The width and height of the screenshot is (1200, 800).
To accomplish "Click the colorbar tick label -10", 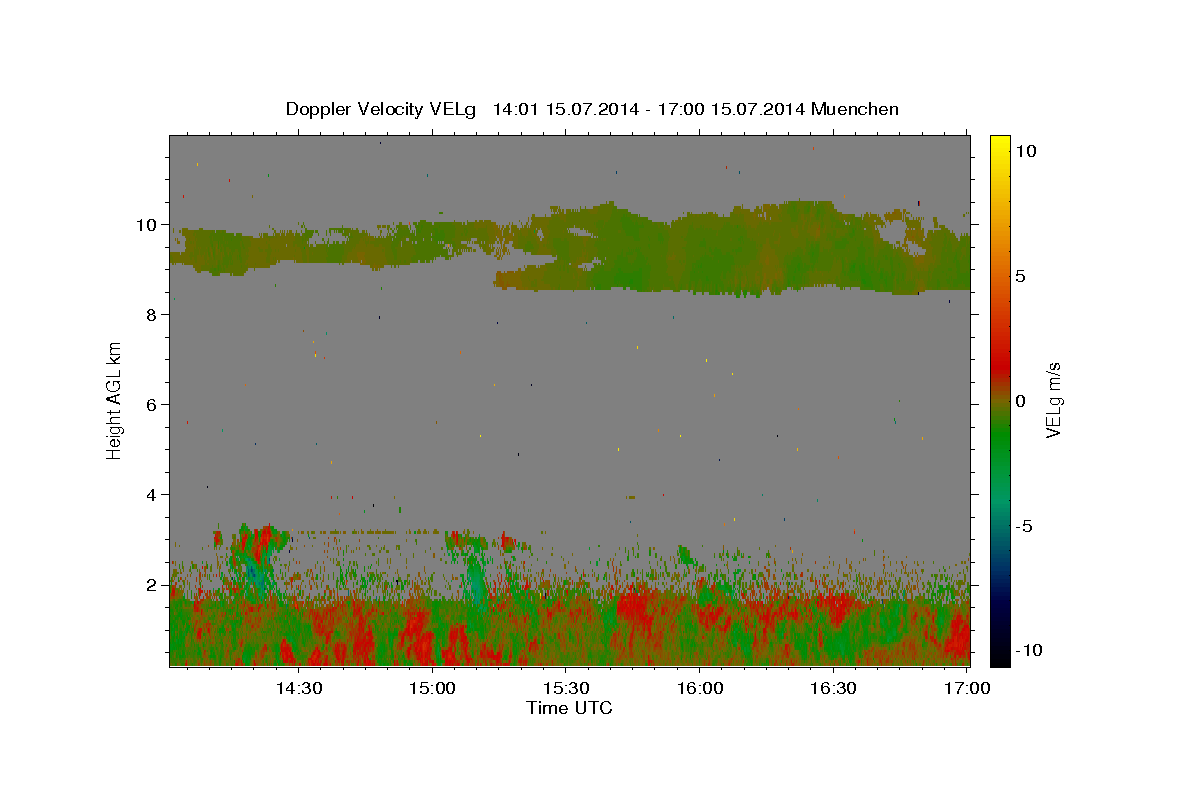I will point(1028,651).
